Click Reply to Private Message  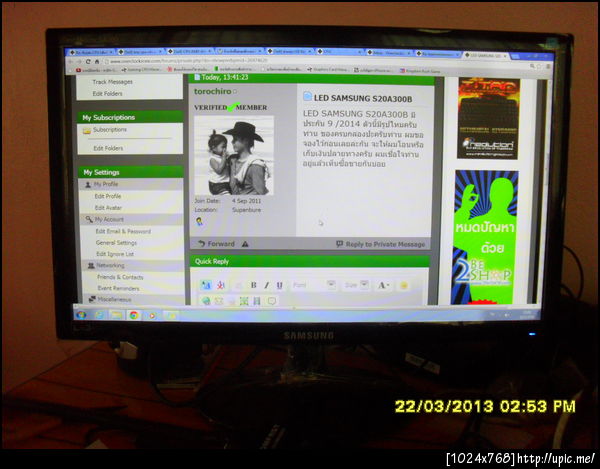pyautogui.click(x=381, y=244)
